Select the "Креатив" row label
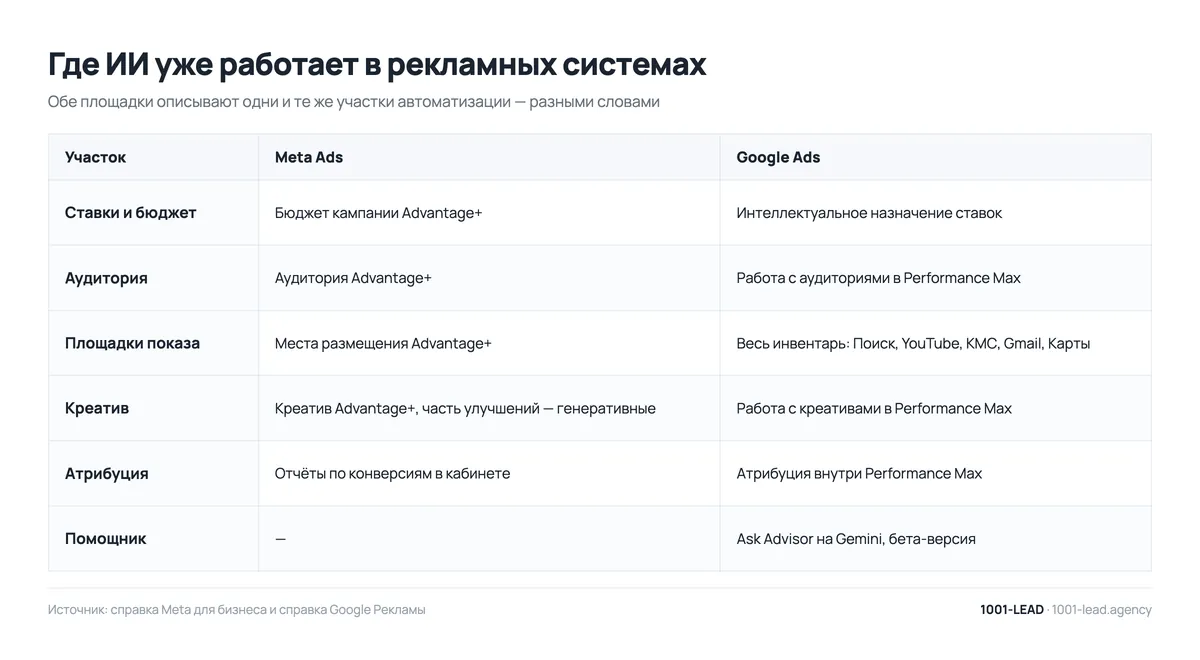The image size is (1200, 660). tap(97, 408)
